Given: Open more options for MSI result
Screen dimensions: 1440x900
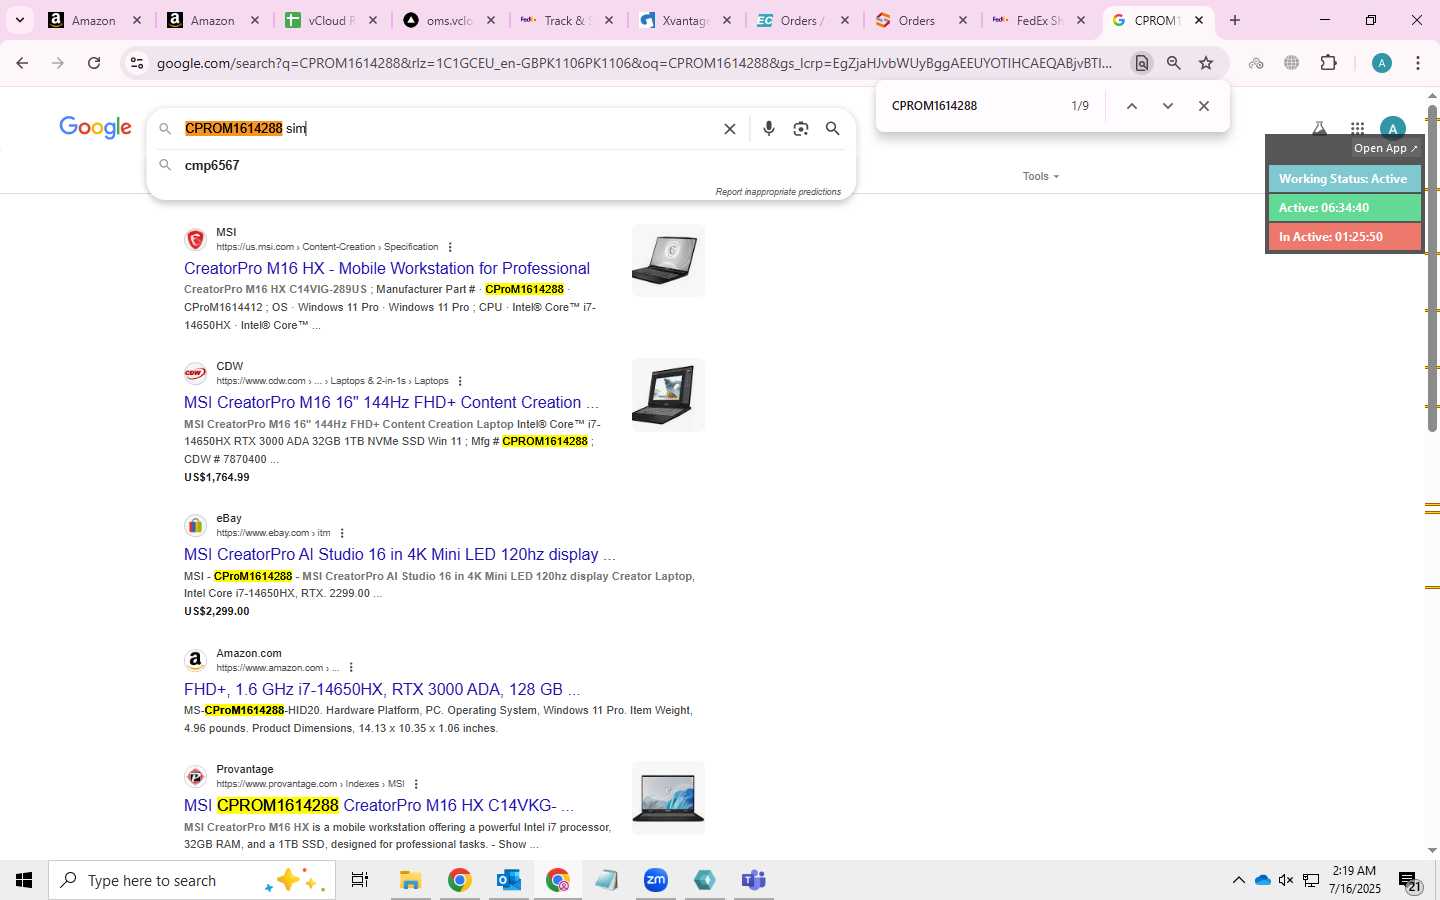Looking at the screenshot, I should pyautogui.click(x=450, y=247).
